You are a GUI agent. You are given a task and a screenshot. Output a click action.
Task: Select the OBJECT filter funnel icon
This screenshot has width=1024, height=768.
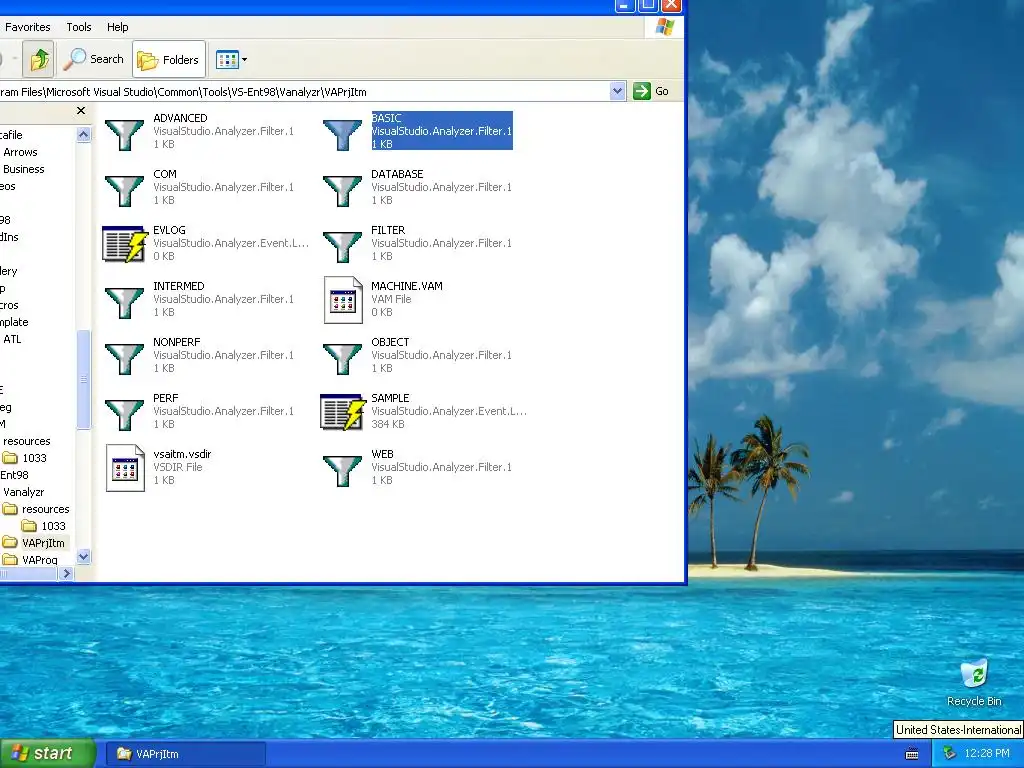pos(342,359)
